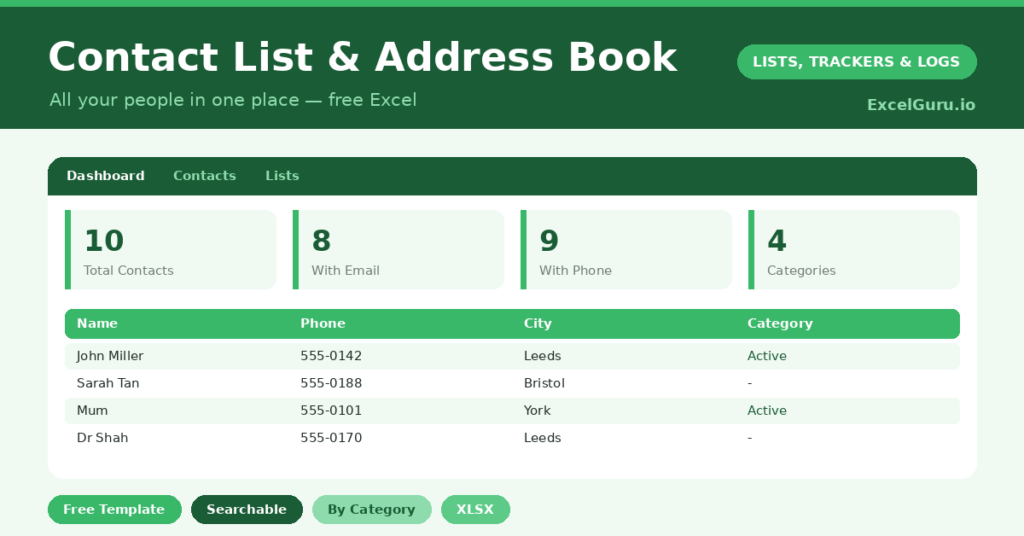Sort by the Phone column header
Viewport: 1024px width, 536px height.
pos(323,324)
